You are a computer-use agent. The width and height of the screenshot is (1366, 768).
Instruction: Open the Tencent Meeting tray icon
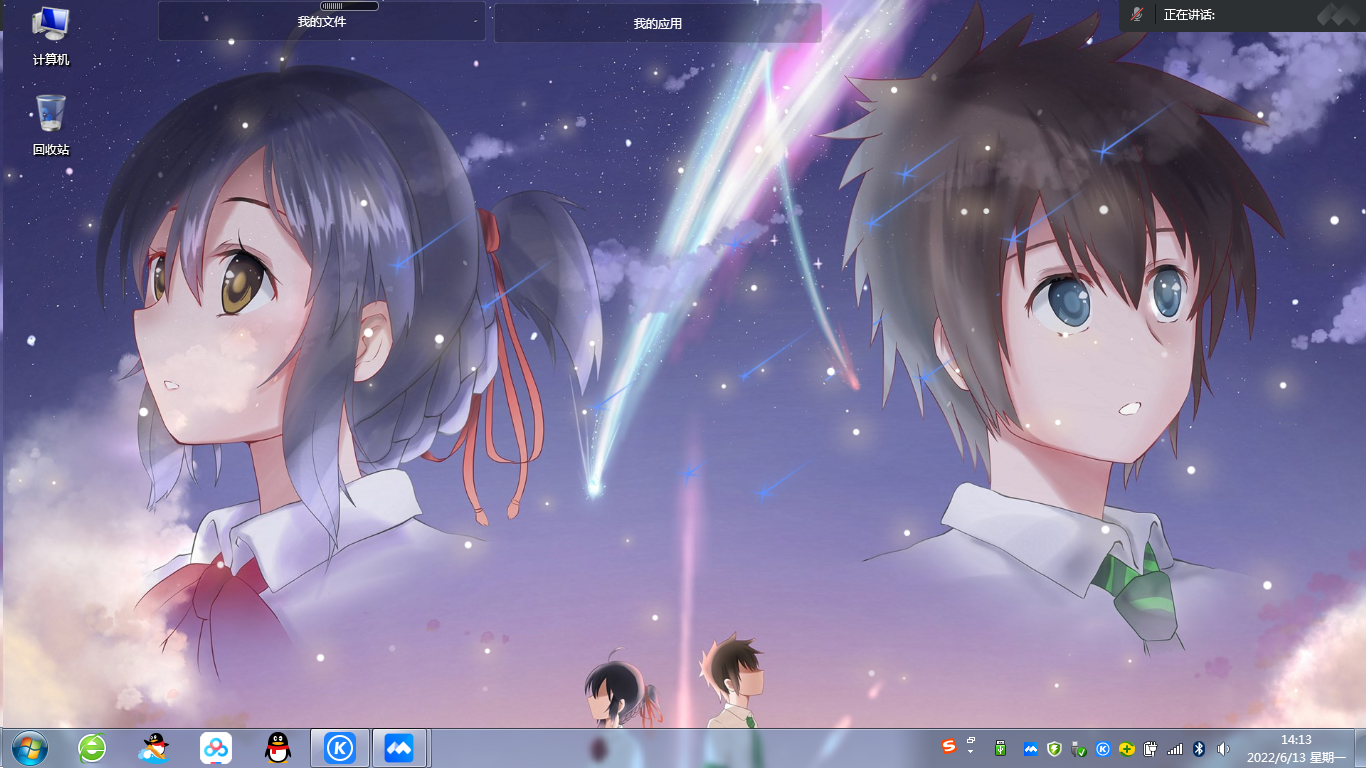1030,748
